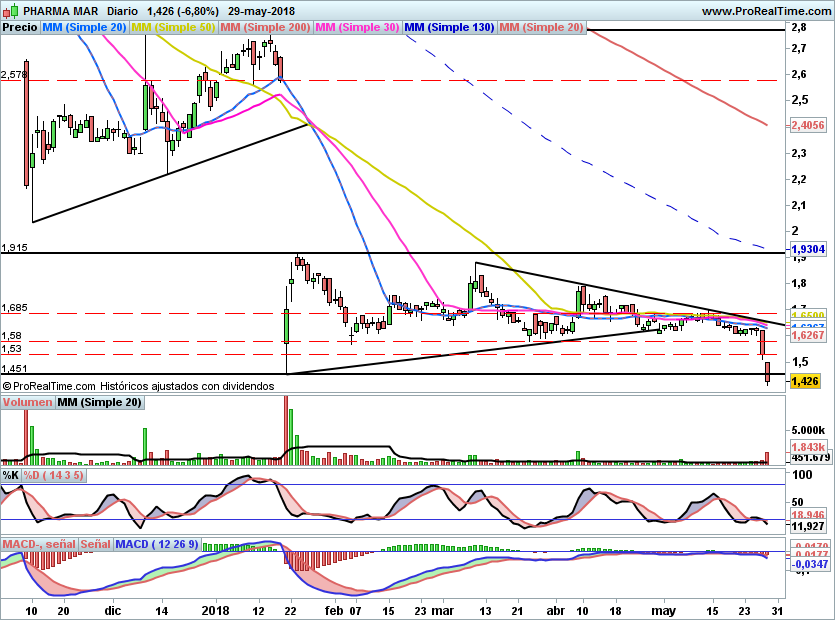Click the 2018 year marker on time axis
The image size is (835, 620).
tap(215, 610)
